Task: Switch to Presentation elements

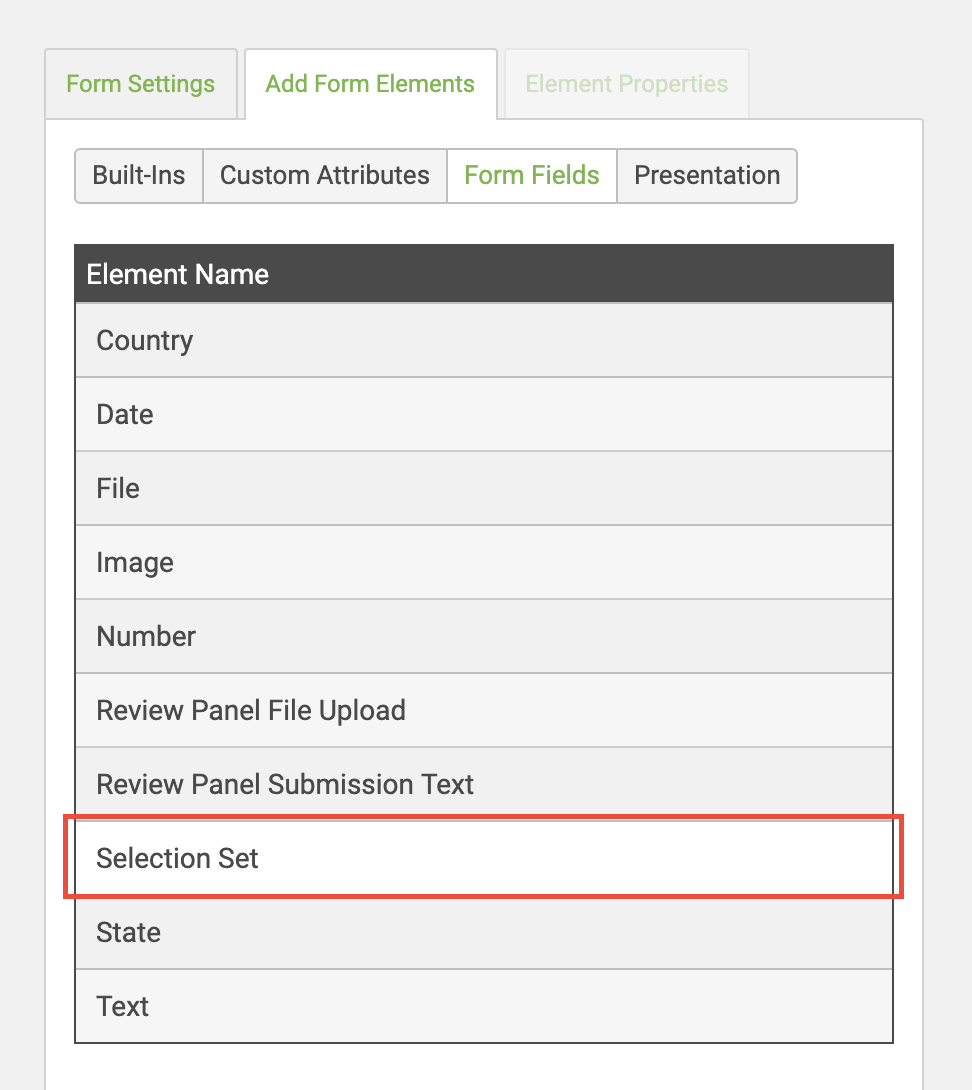Action: pyautogui.click(x=707, y=176)
